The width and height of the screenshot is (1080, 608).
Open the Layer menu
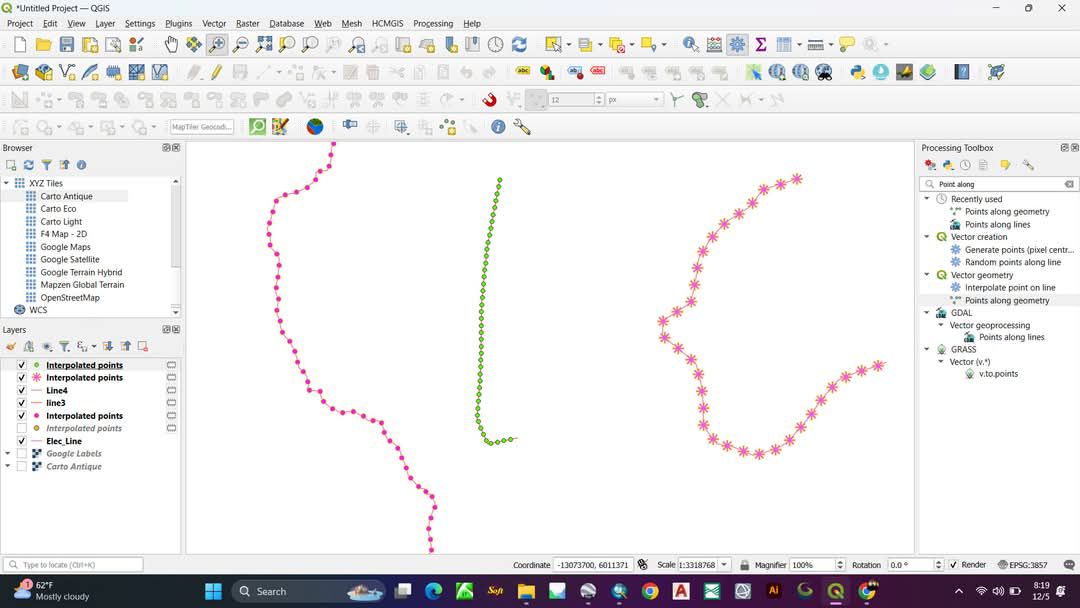[105, 23]
